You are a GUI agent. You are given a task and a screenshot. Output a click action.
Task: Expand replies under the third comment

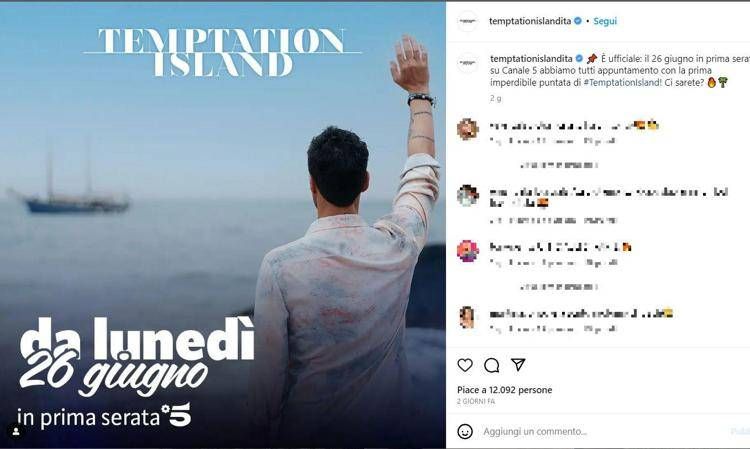pos(559,287)
